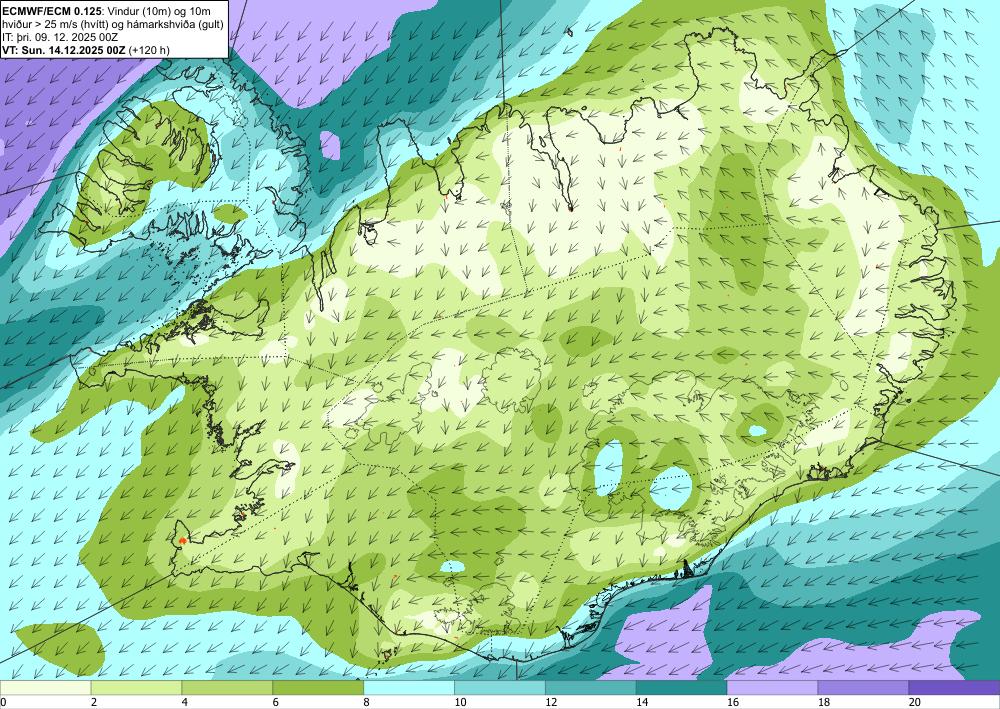Click the scale label 12 on color bar

pos(551,702)
